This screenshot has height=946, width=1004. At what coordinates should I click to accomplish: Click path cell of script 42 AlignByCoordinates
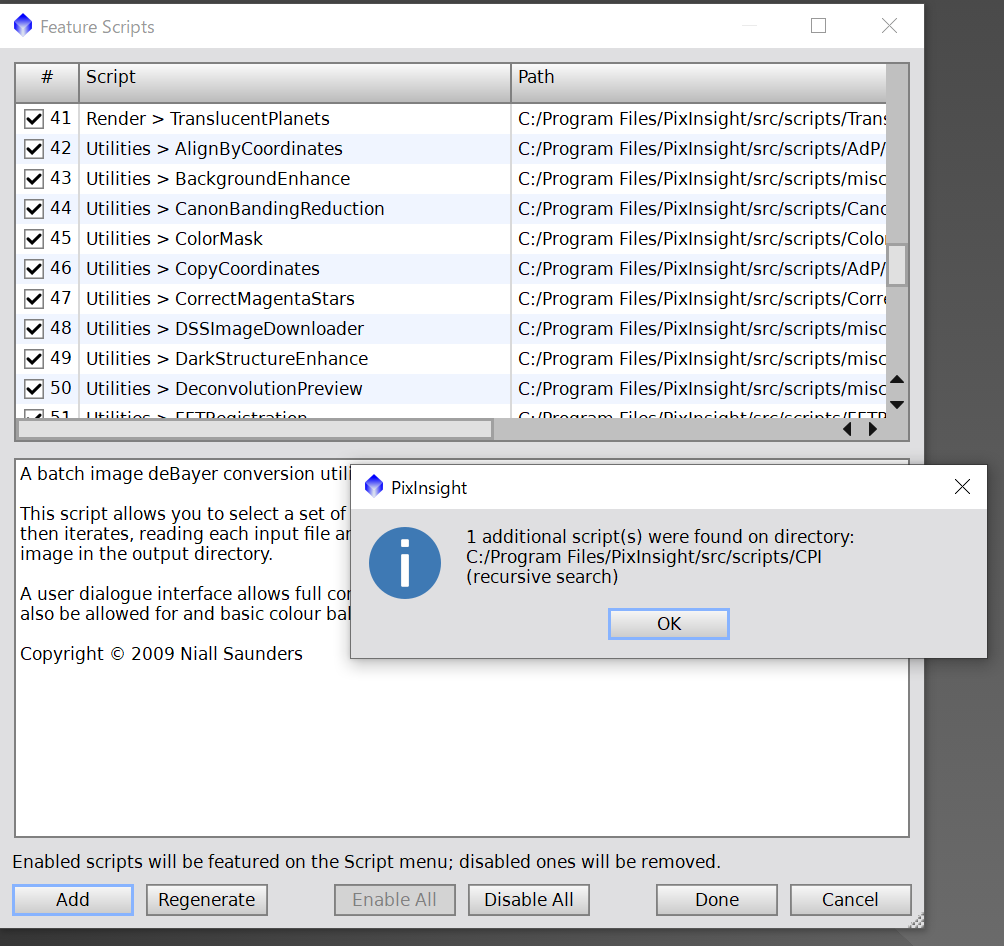[x=699, y=149]
